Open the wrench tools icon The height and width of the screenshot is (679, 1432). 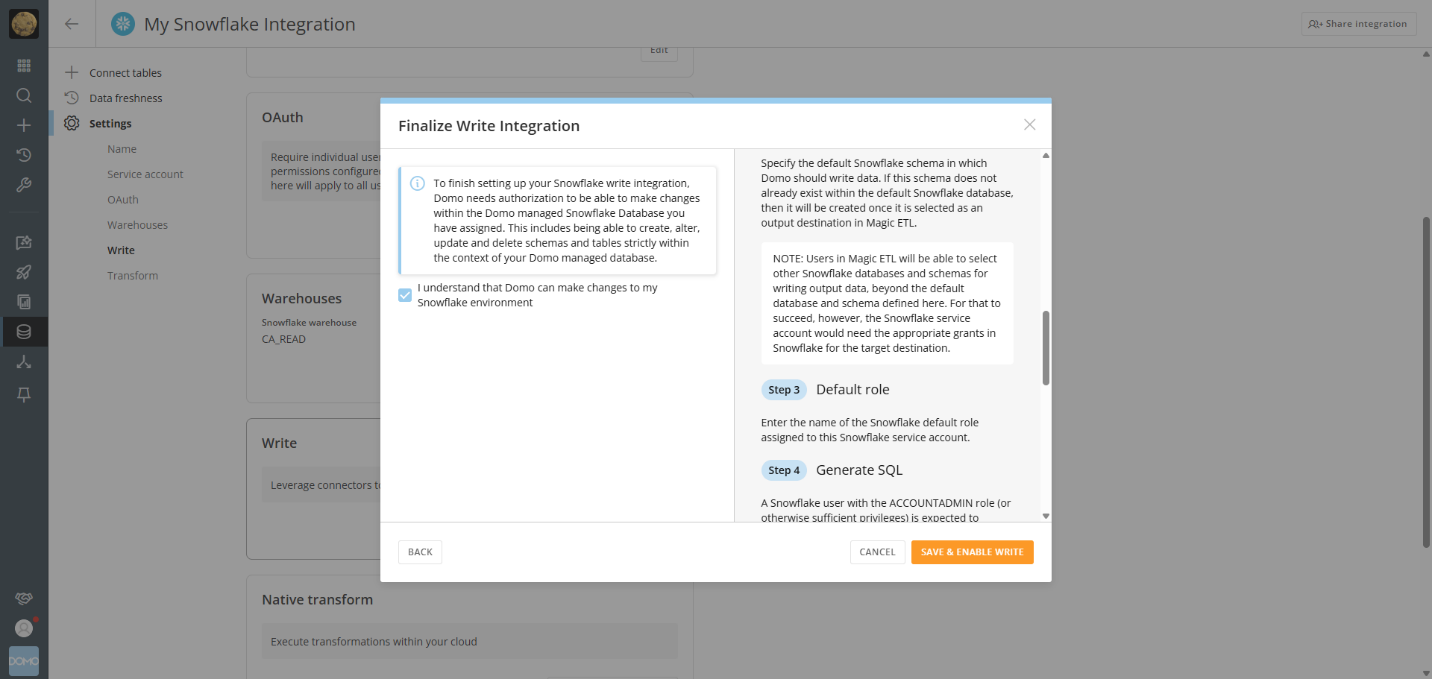[x=24, y=185]
